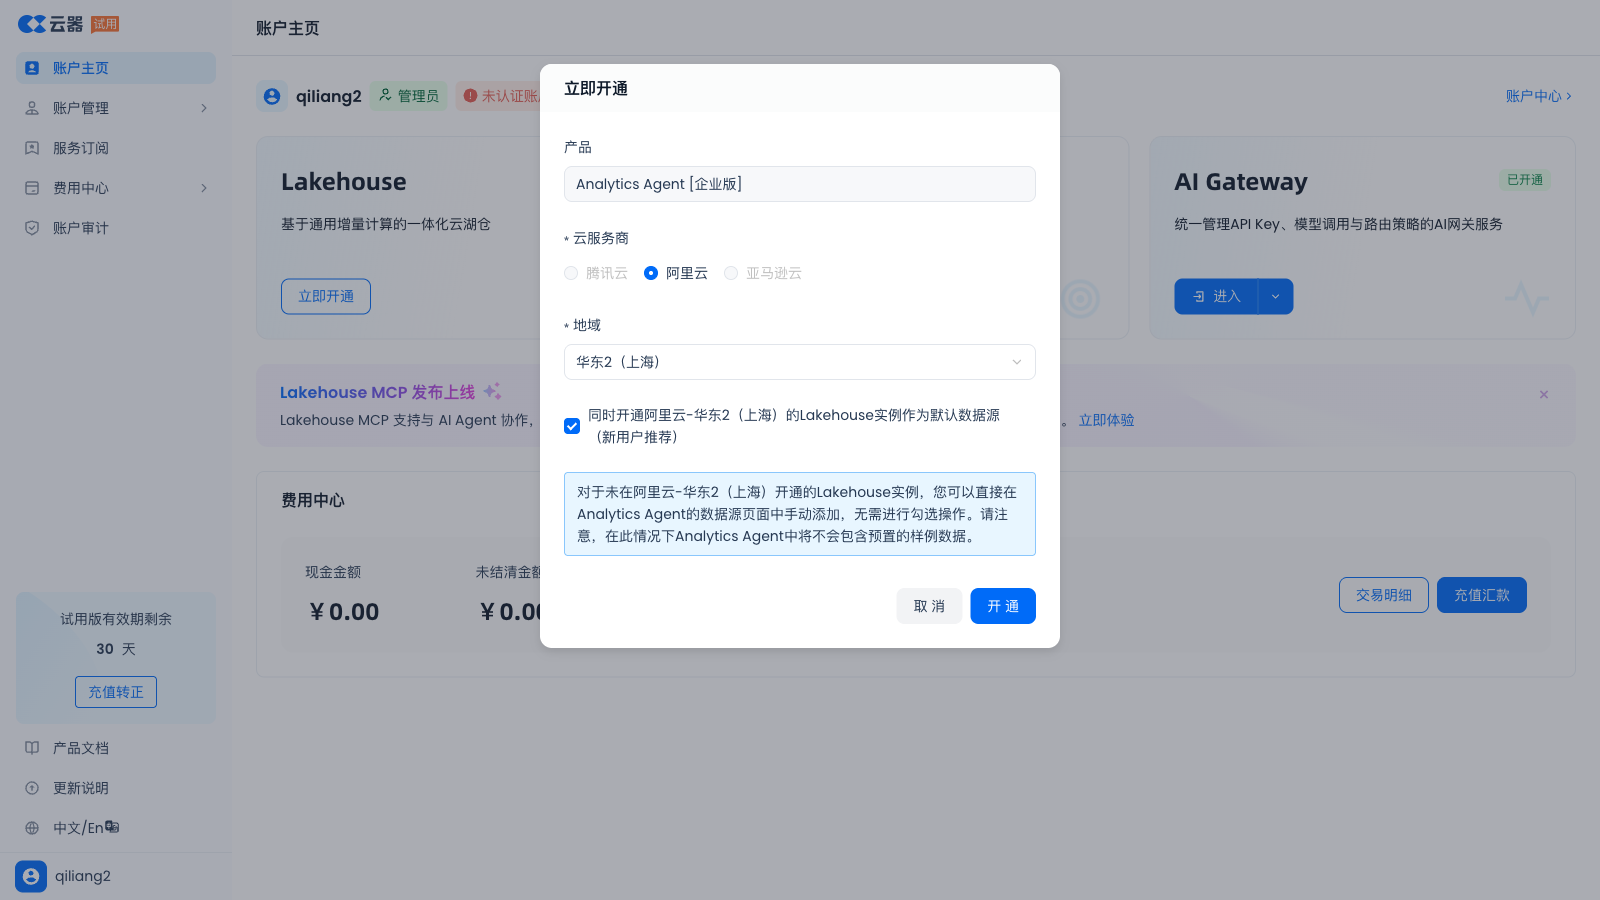
Task: Click the Lakehouse MCP 发布上线 heading
Action: [x=378, y=392]
